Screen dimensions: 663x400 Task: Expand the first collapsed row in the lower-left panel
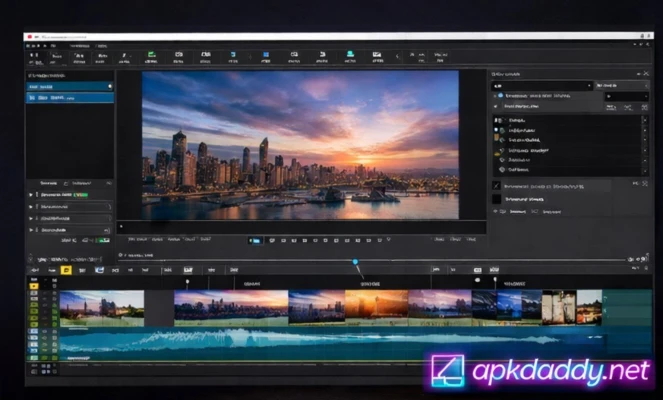[x=31, y=195]
